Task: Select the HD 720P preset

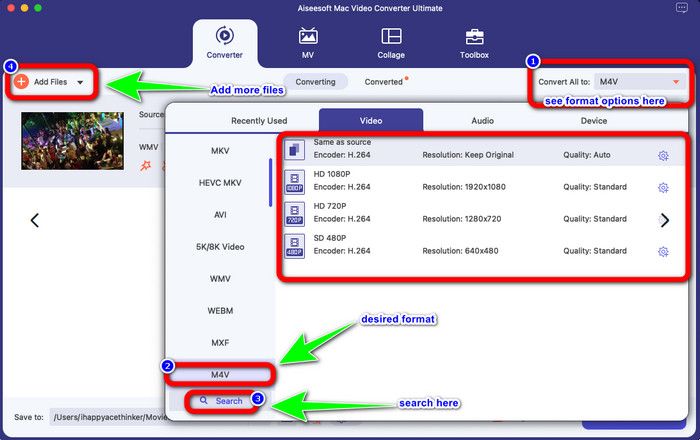Action: [x=484, y=213]
